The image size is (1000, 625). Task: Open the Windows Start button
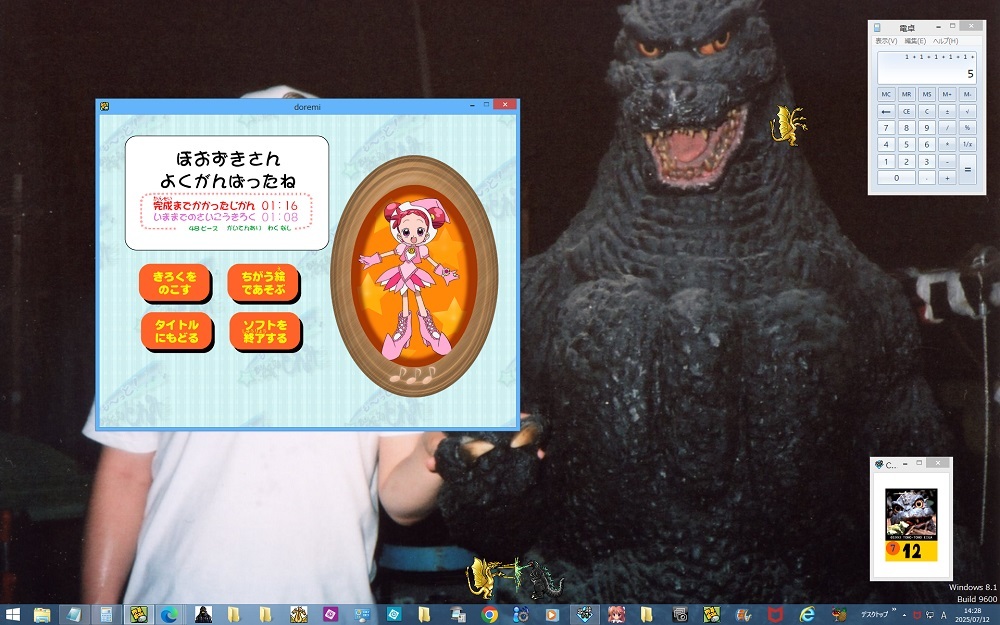coord(12,615)
